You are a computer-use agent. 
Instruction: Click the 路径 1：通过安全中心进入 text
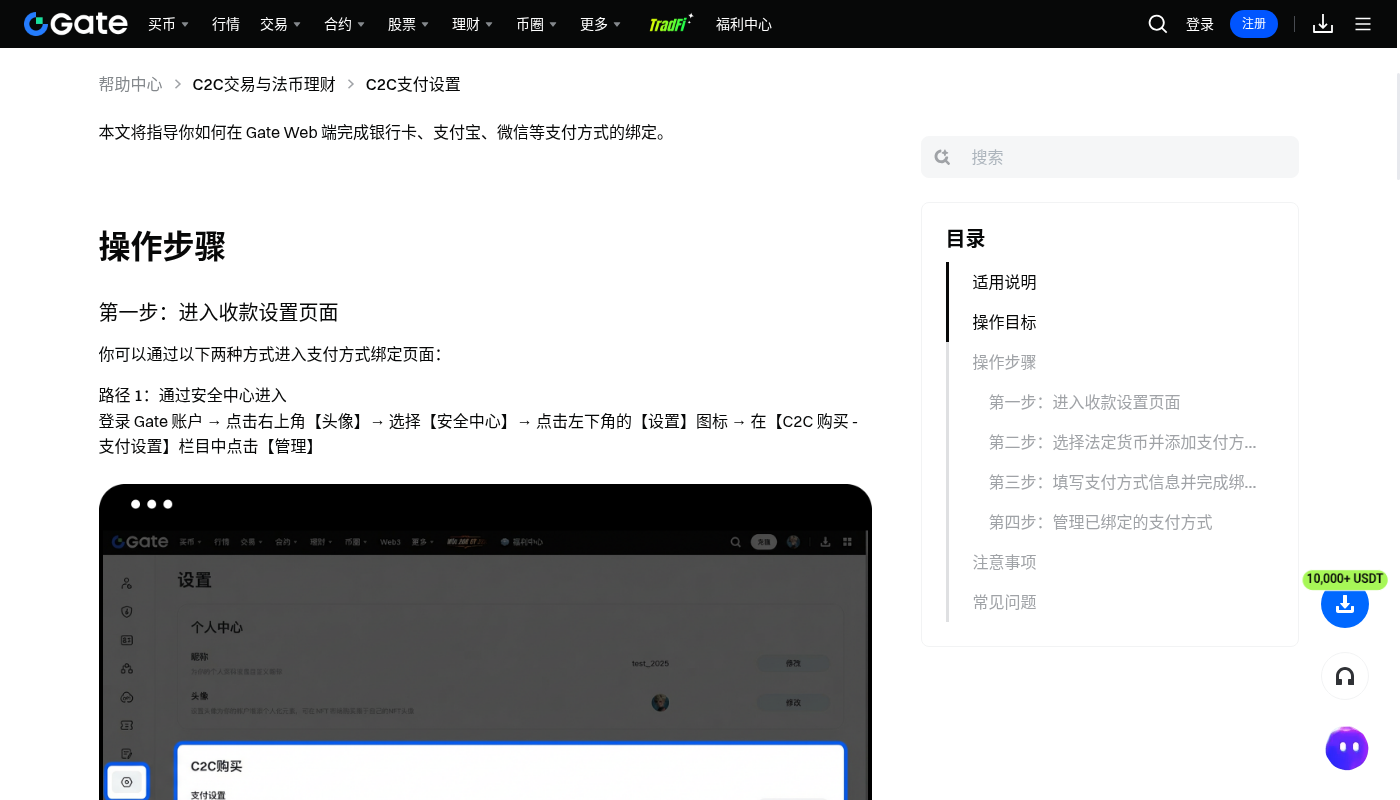point(192,395)
